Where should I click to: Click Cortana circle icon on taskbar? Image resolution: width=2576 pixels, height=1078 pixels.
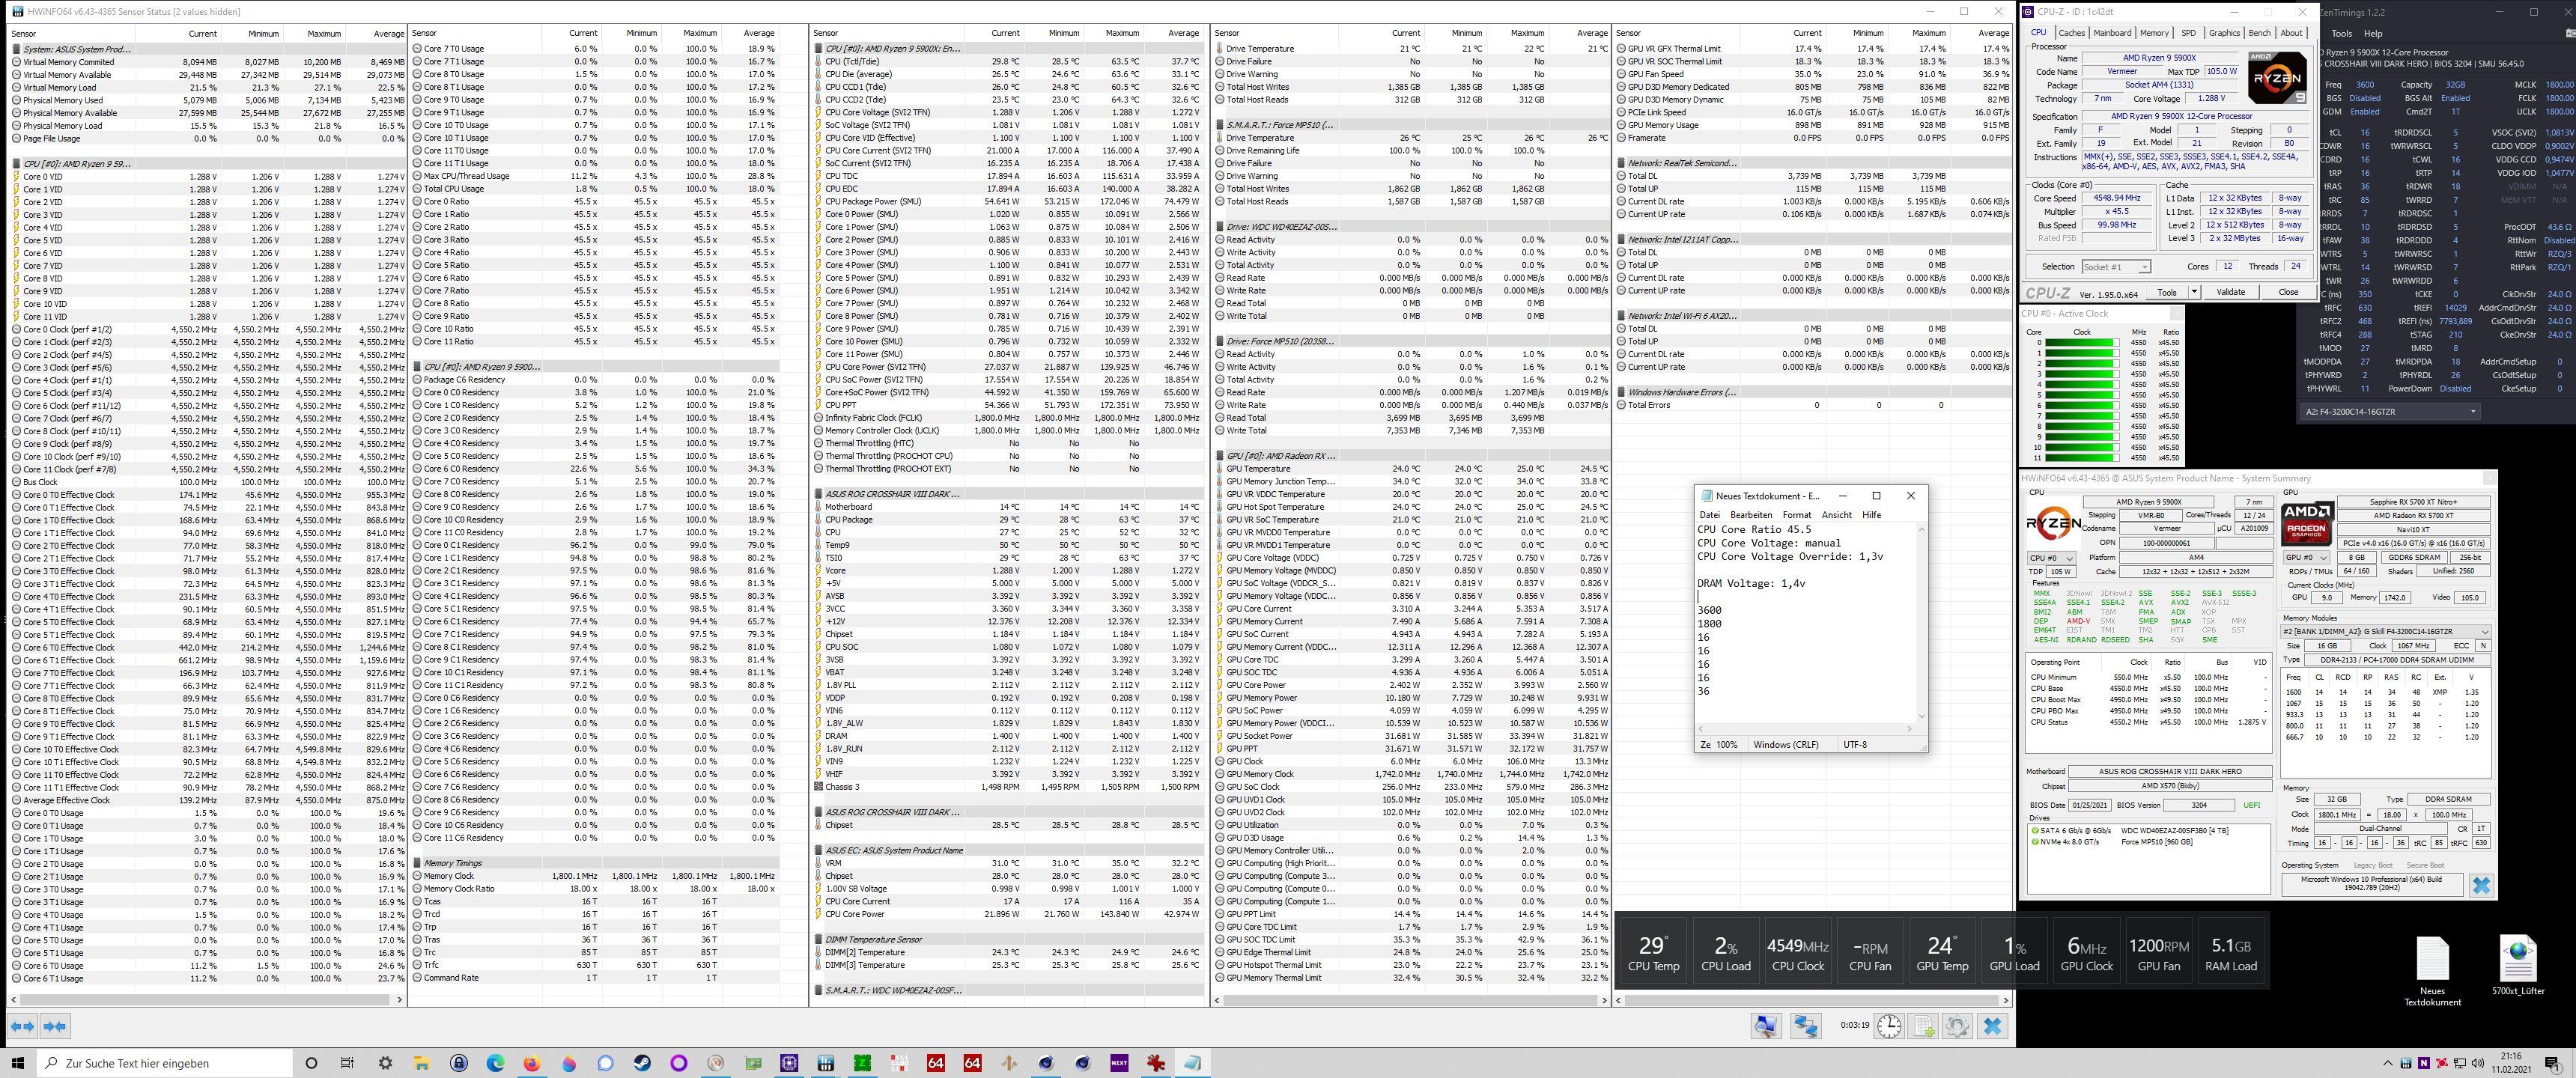pyautogui.click(x=311, y=1063)
